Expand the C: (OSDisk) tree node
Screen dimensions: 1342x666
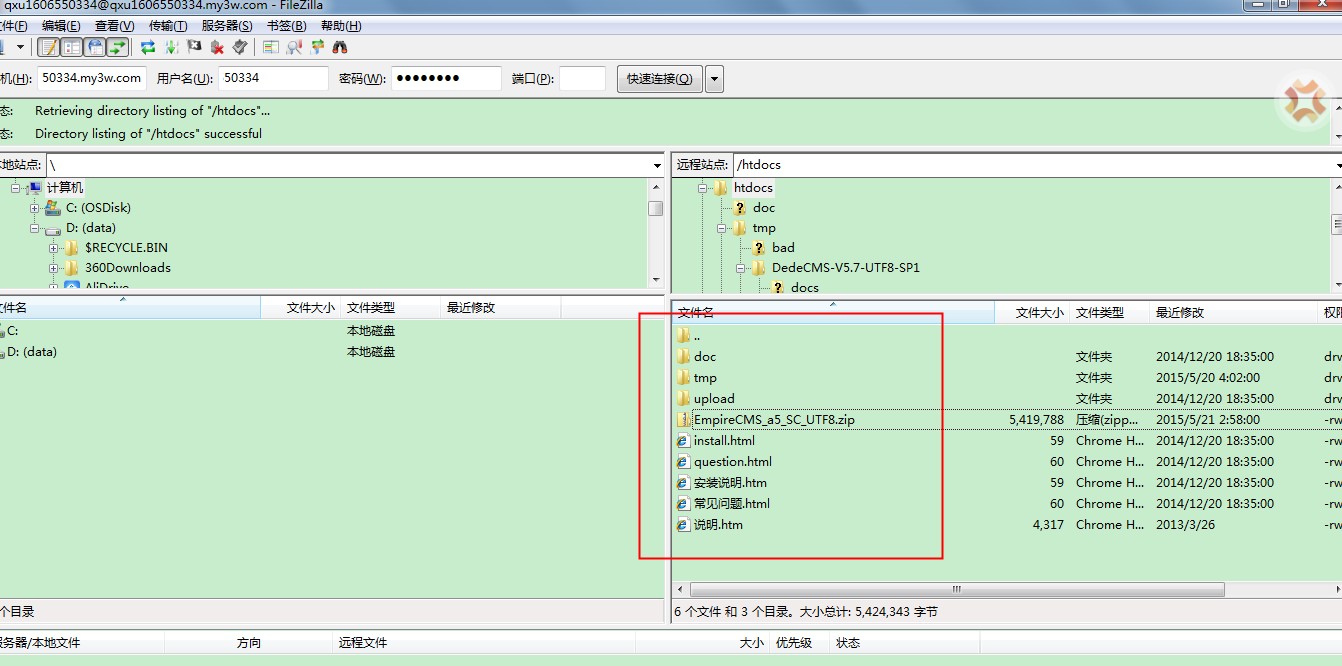pos(35,208)
